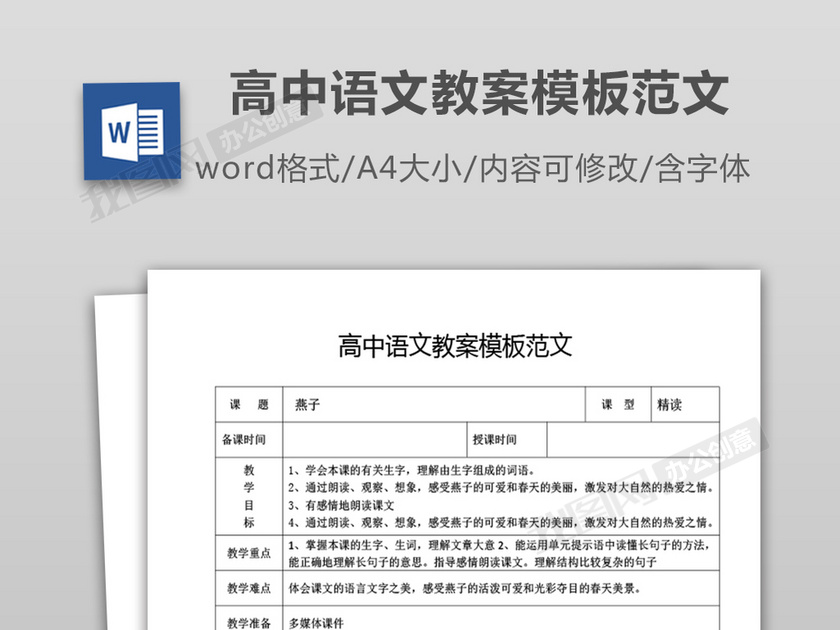Viewport: 840px width, 630px height.
Task: Click the empty cell beside 备课时间
Action: (x=372, y=439)
